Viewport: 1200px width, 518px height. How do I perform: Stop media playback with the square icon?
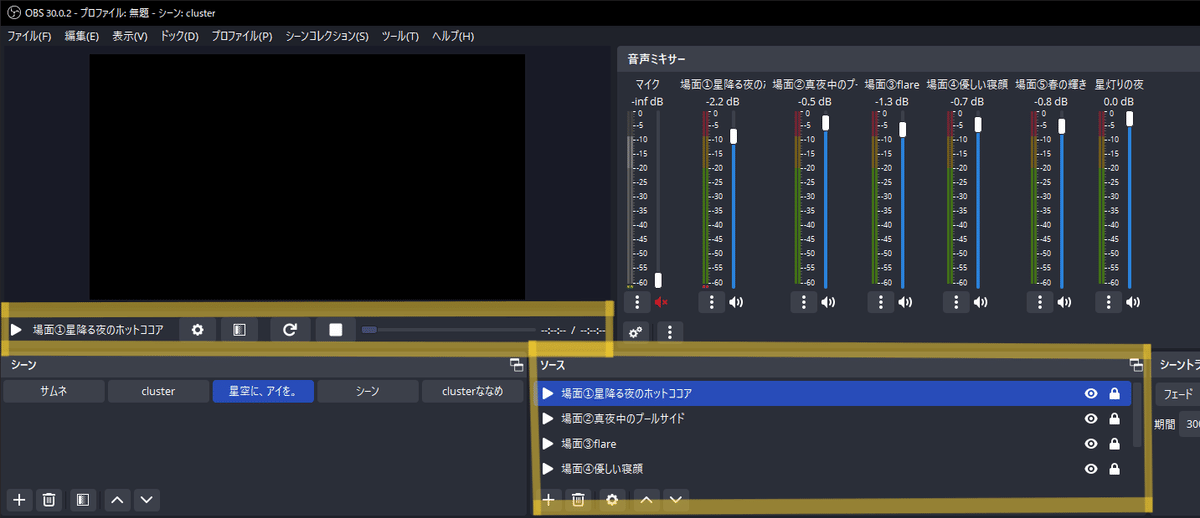(336, 329)
